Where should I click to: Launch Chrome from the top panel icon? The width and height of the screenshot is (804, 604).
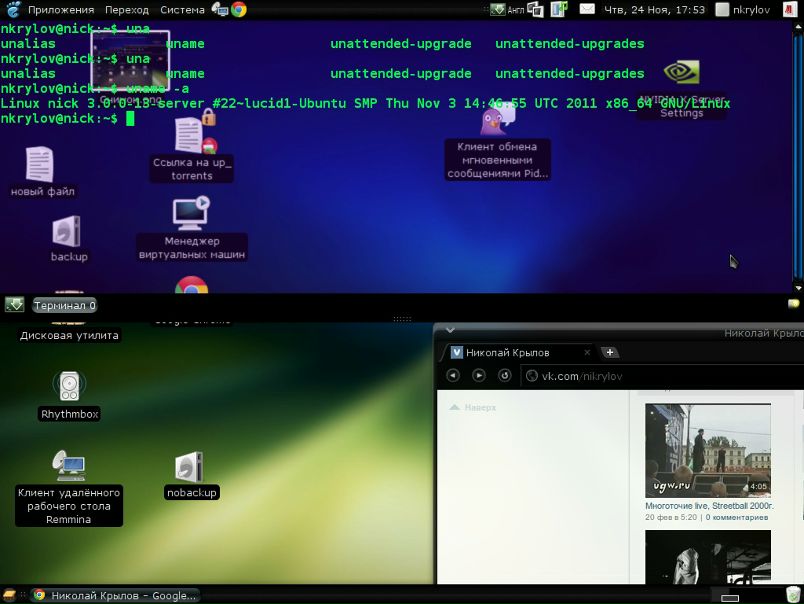238,9
